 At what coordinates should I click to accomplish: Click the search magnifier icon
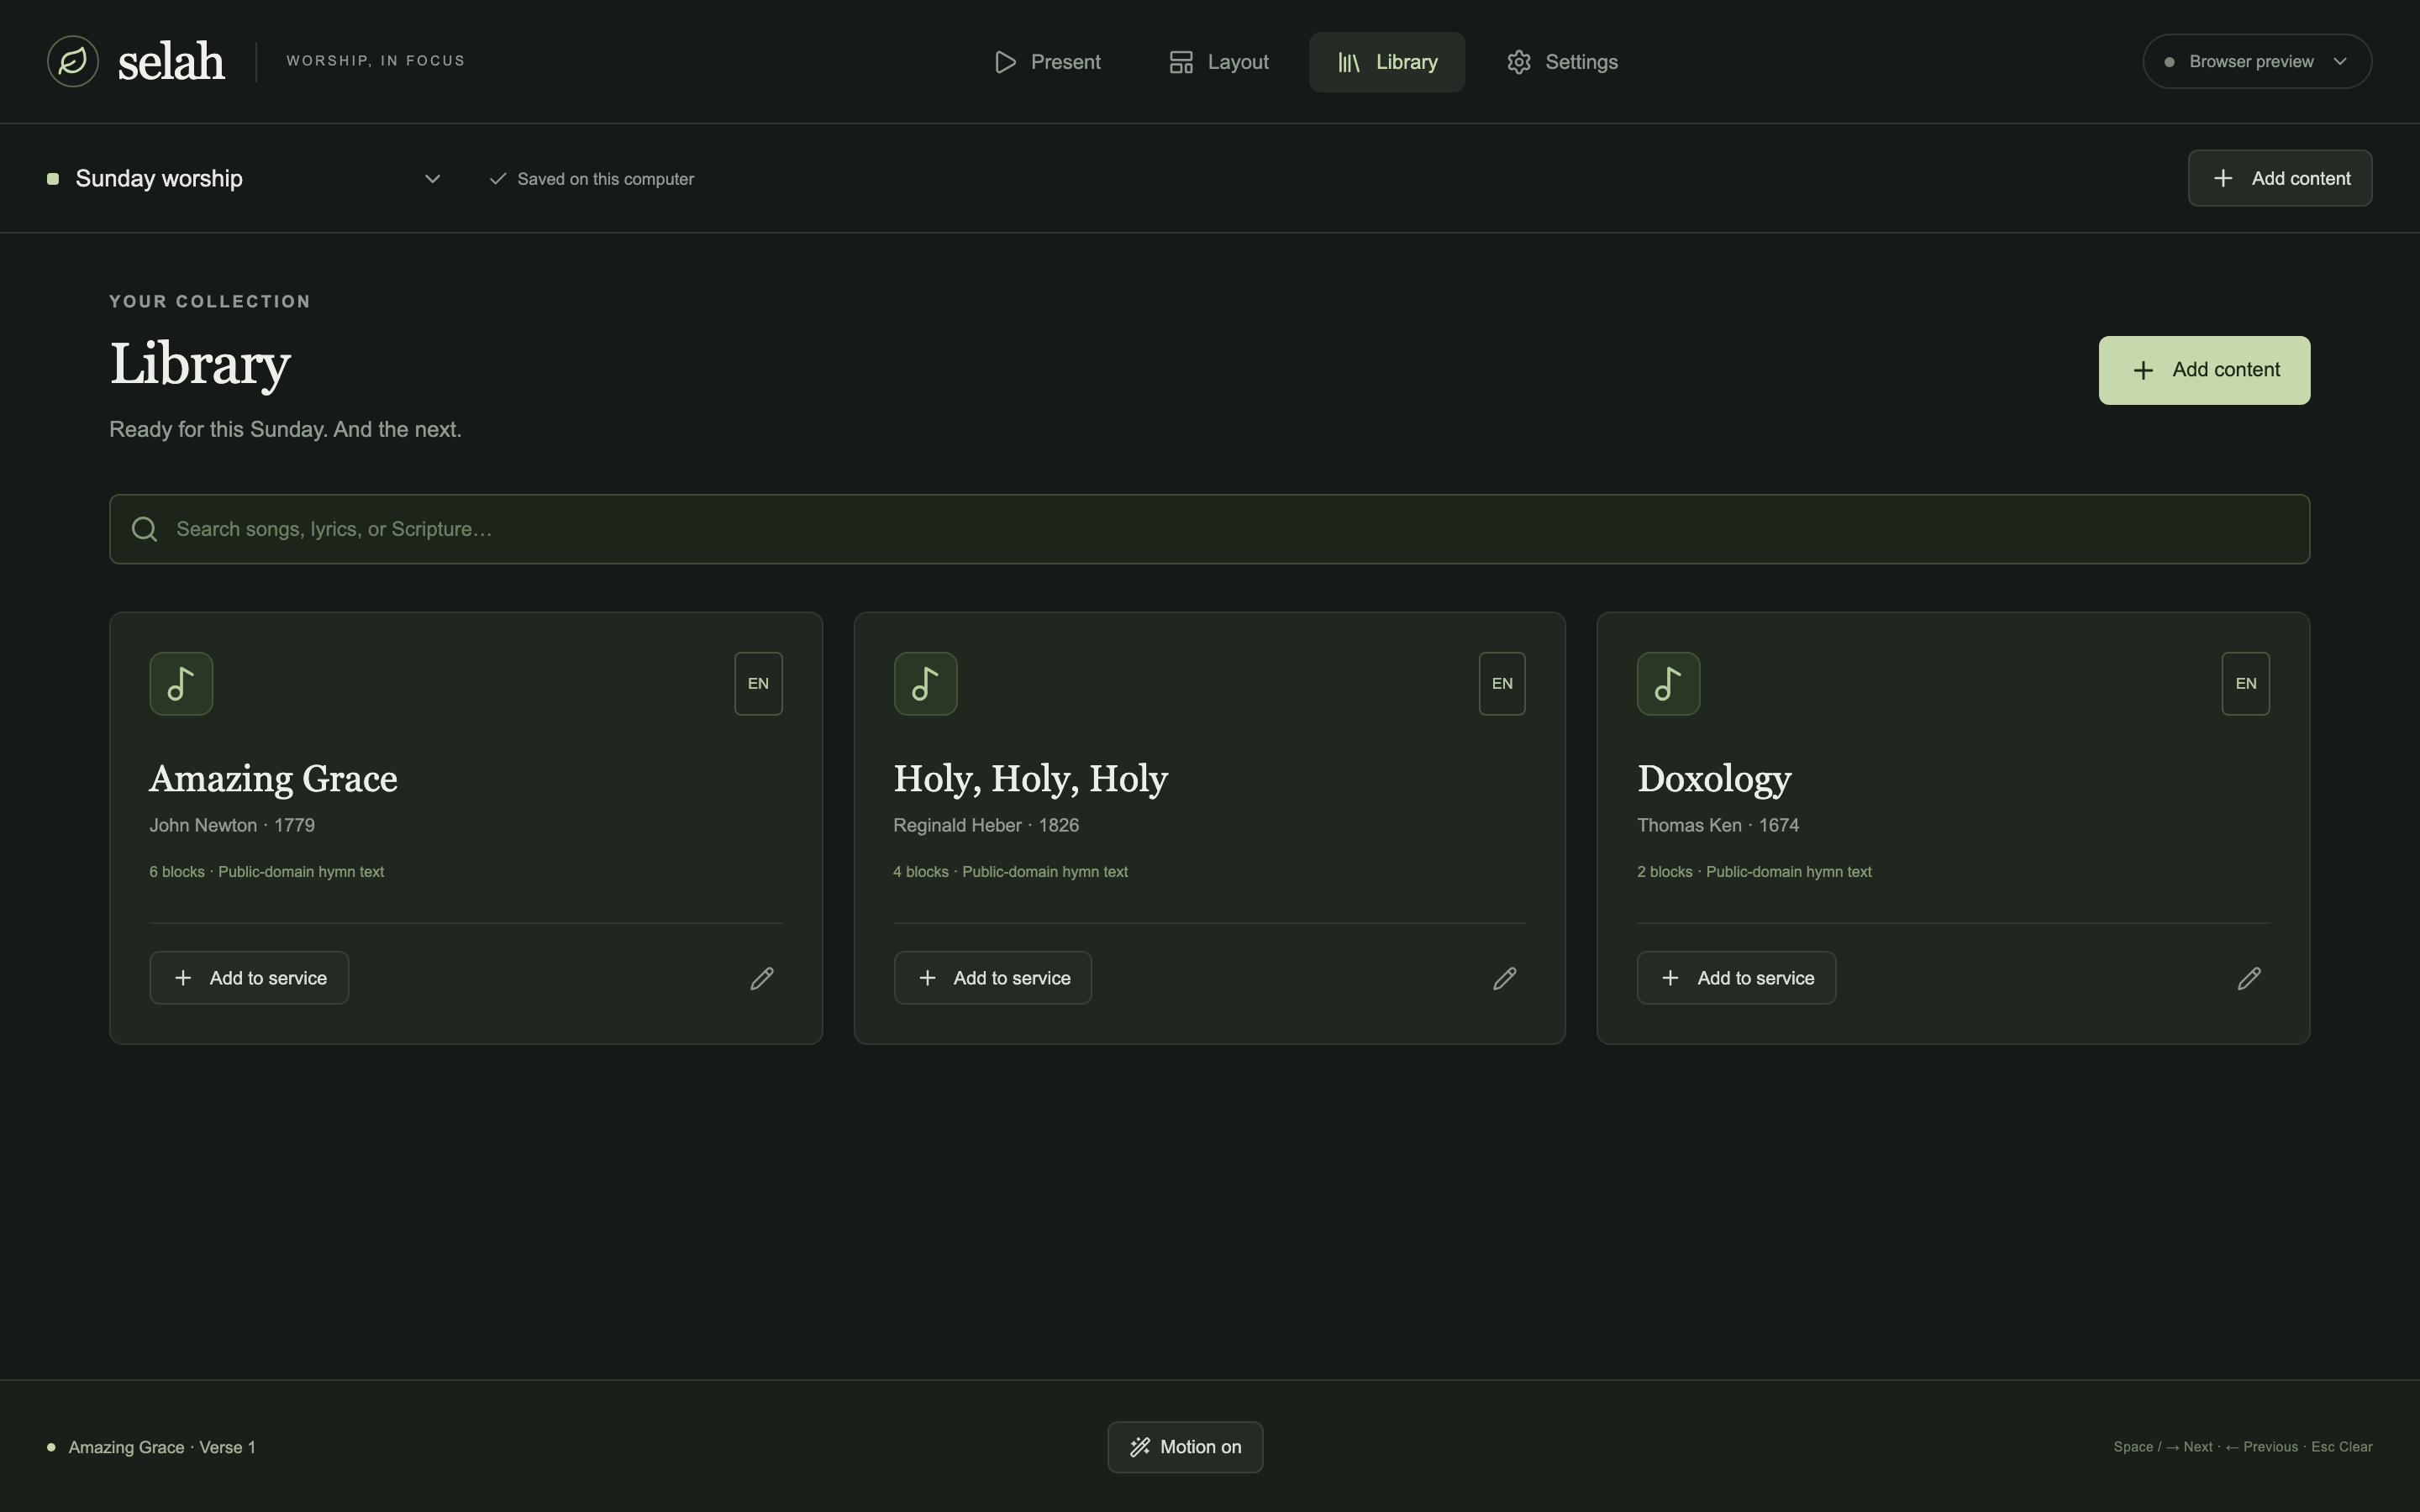pos(145,529)
